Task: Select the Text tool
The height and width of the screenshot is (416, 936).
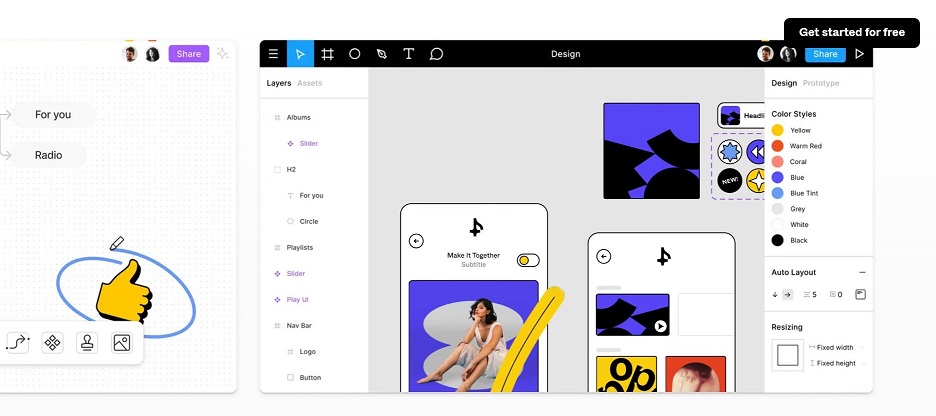Action: [x=408, y=54]
